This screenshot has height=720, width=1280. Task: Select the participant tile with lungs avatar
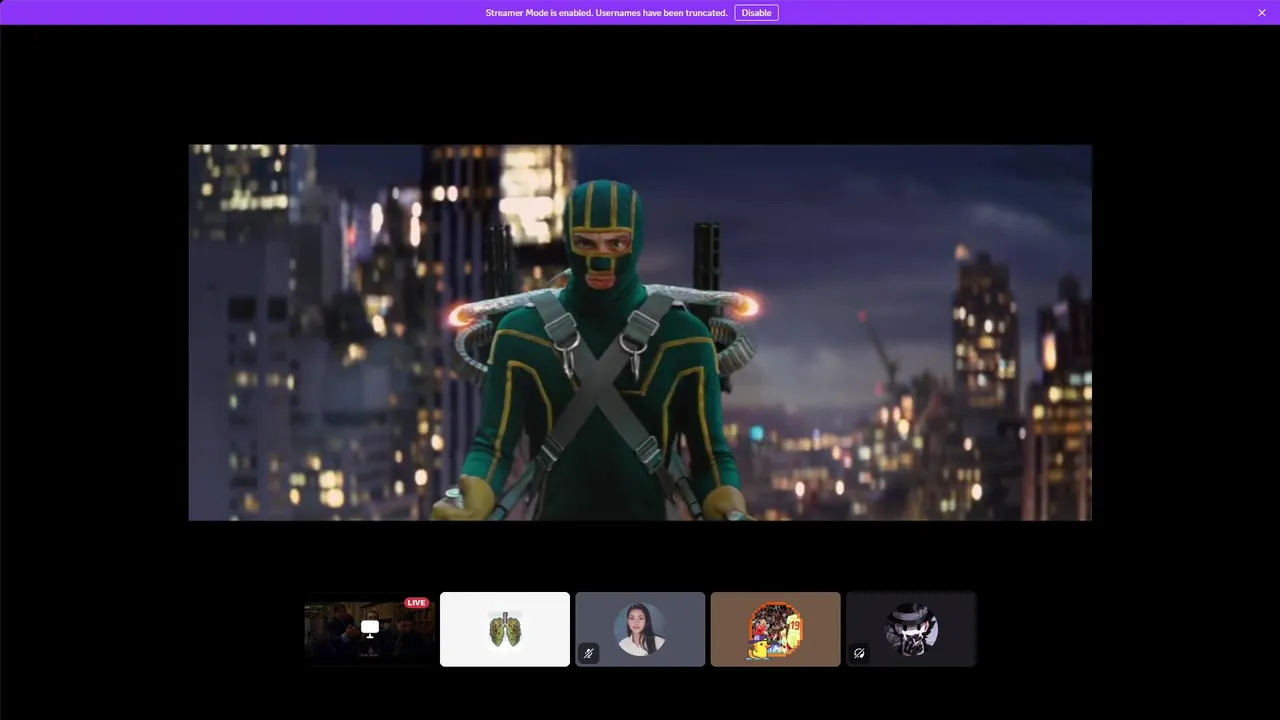[505, 629]
